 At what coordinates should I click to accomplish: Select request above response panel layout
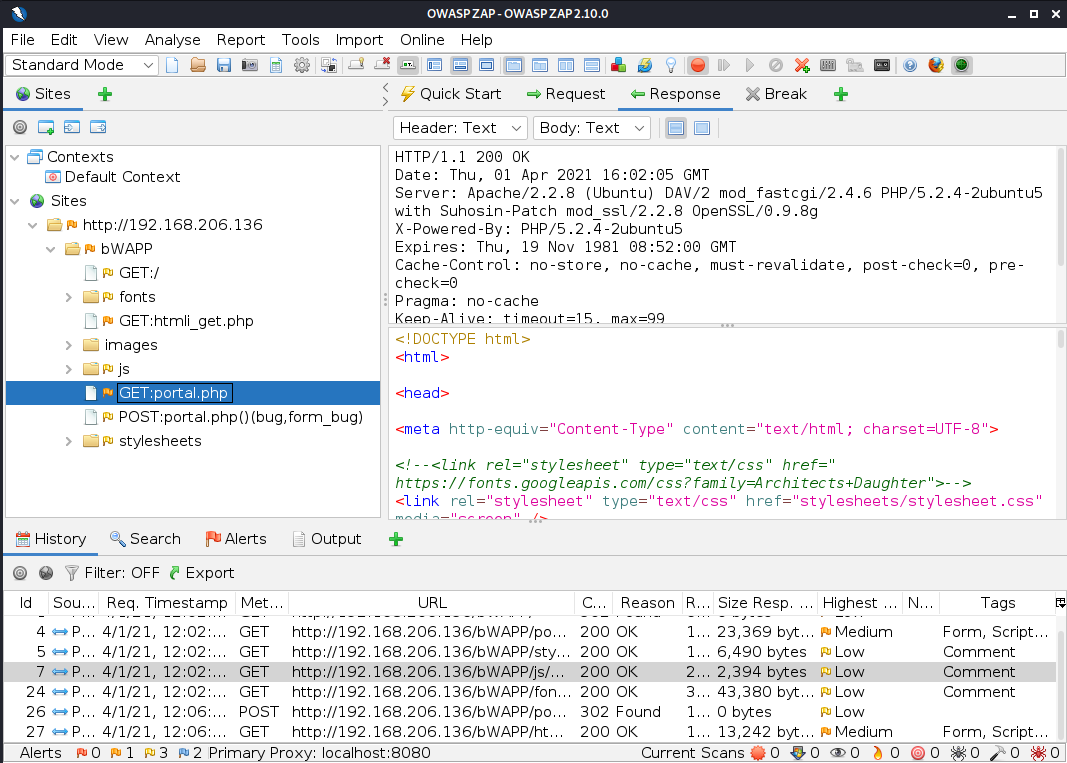tap(592, 65)
